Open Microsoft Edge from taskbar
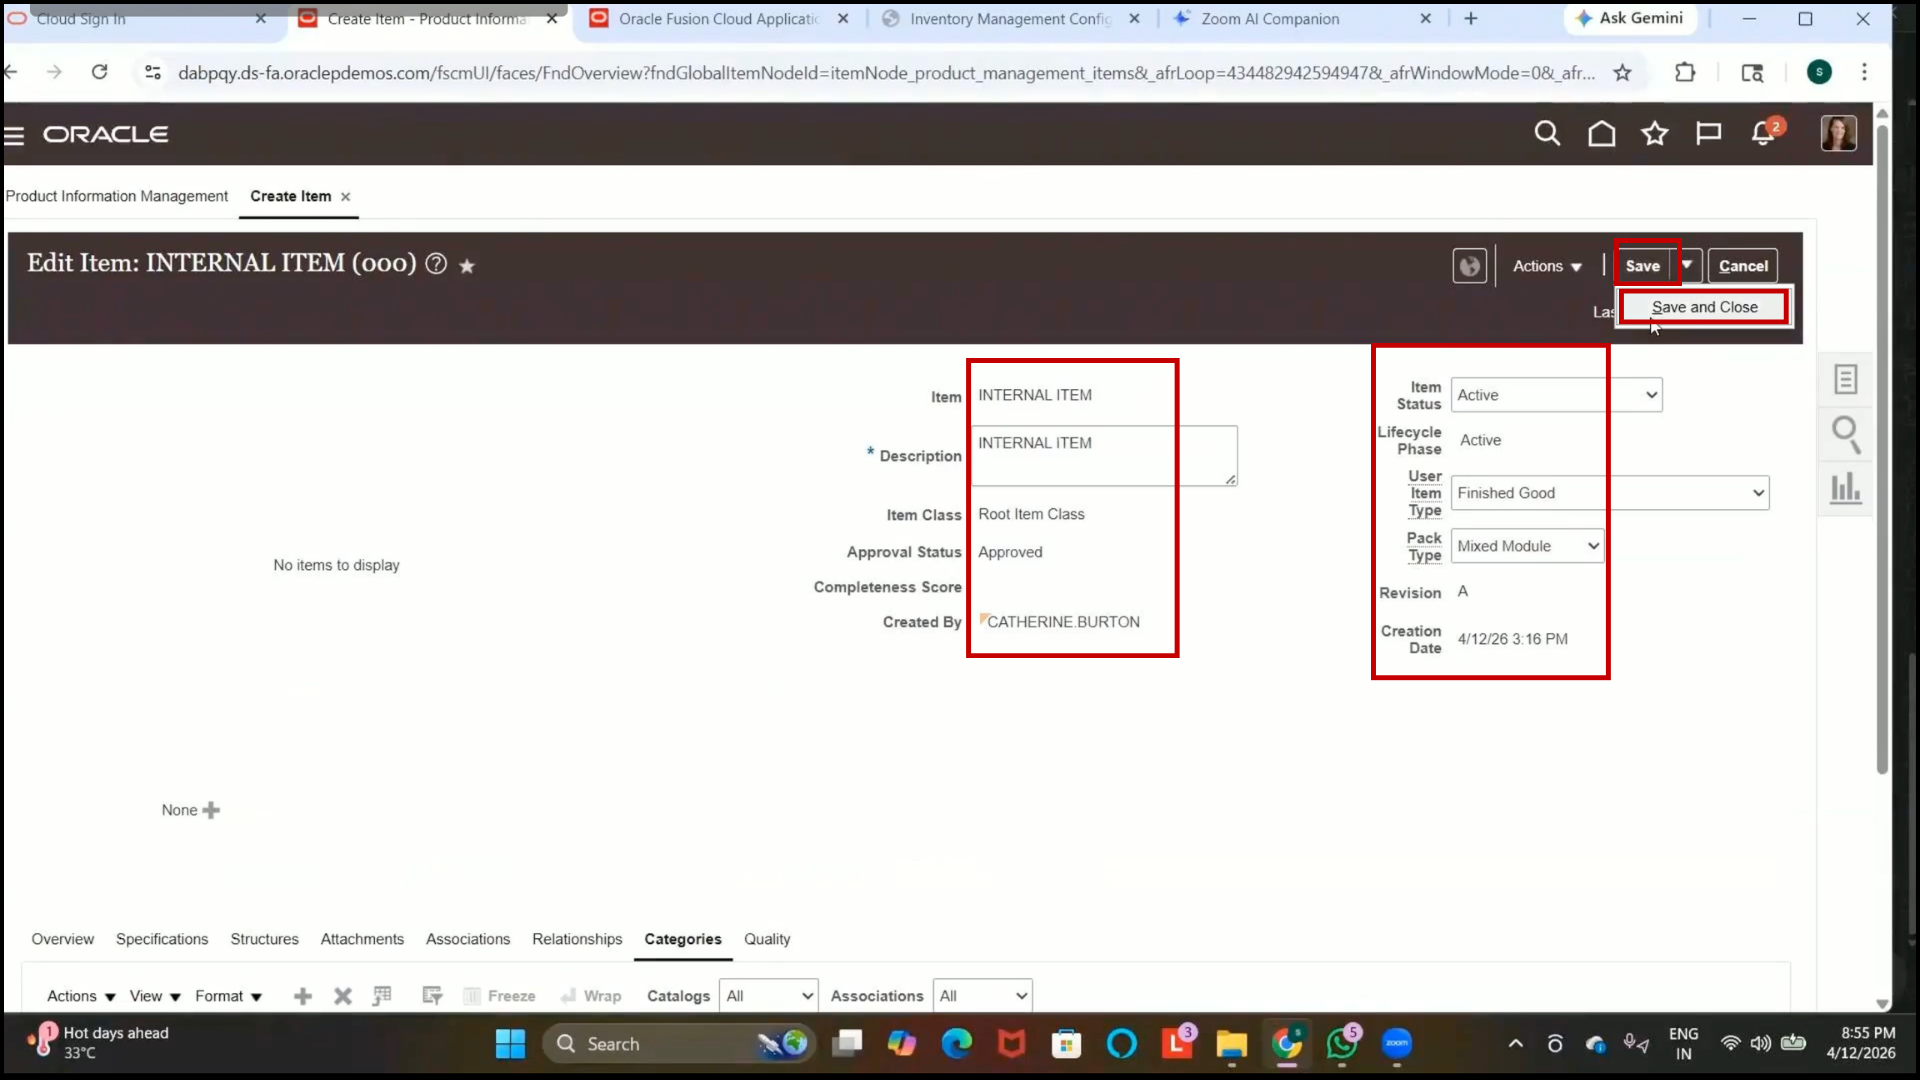Viewport: 1920px width, 1080px height. (957, 1044)
